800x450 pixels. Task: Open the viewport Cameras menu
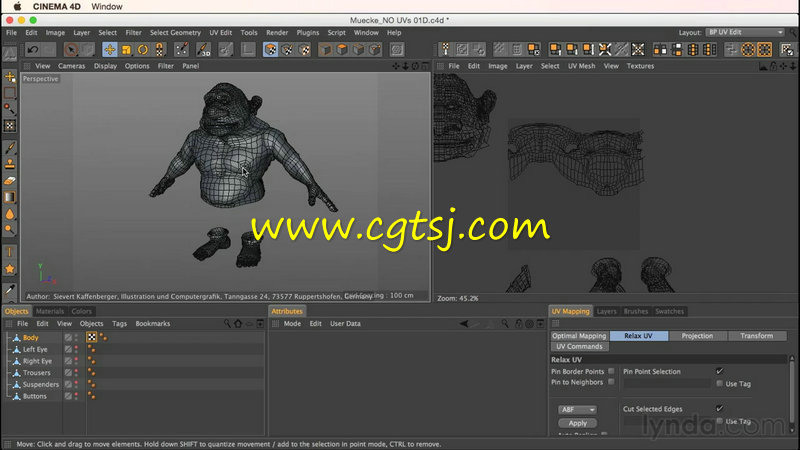(x=71, y=66)
